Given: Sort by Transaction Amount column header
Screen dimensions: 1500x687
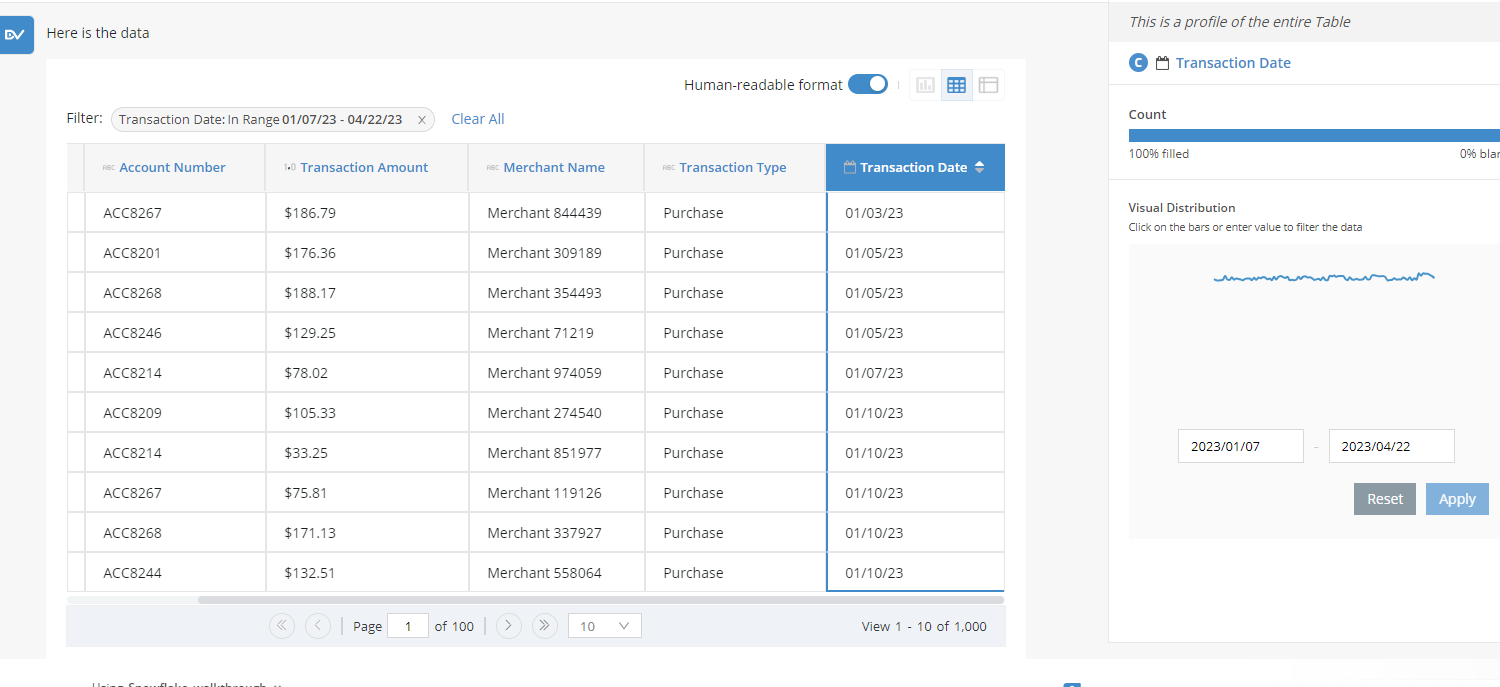Looking at the screenshot, I should click(x=364, y=167).
